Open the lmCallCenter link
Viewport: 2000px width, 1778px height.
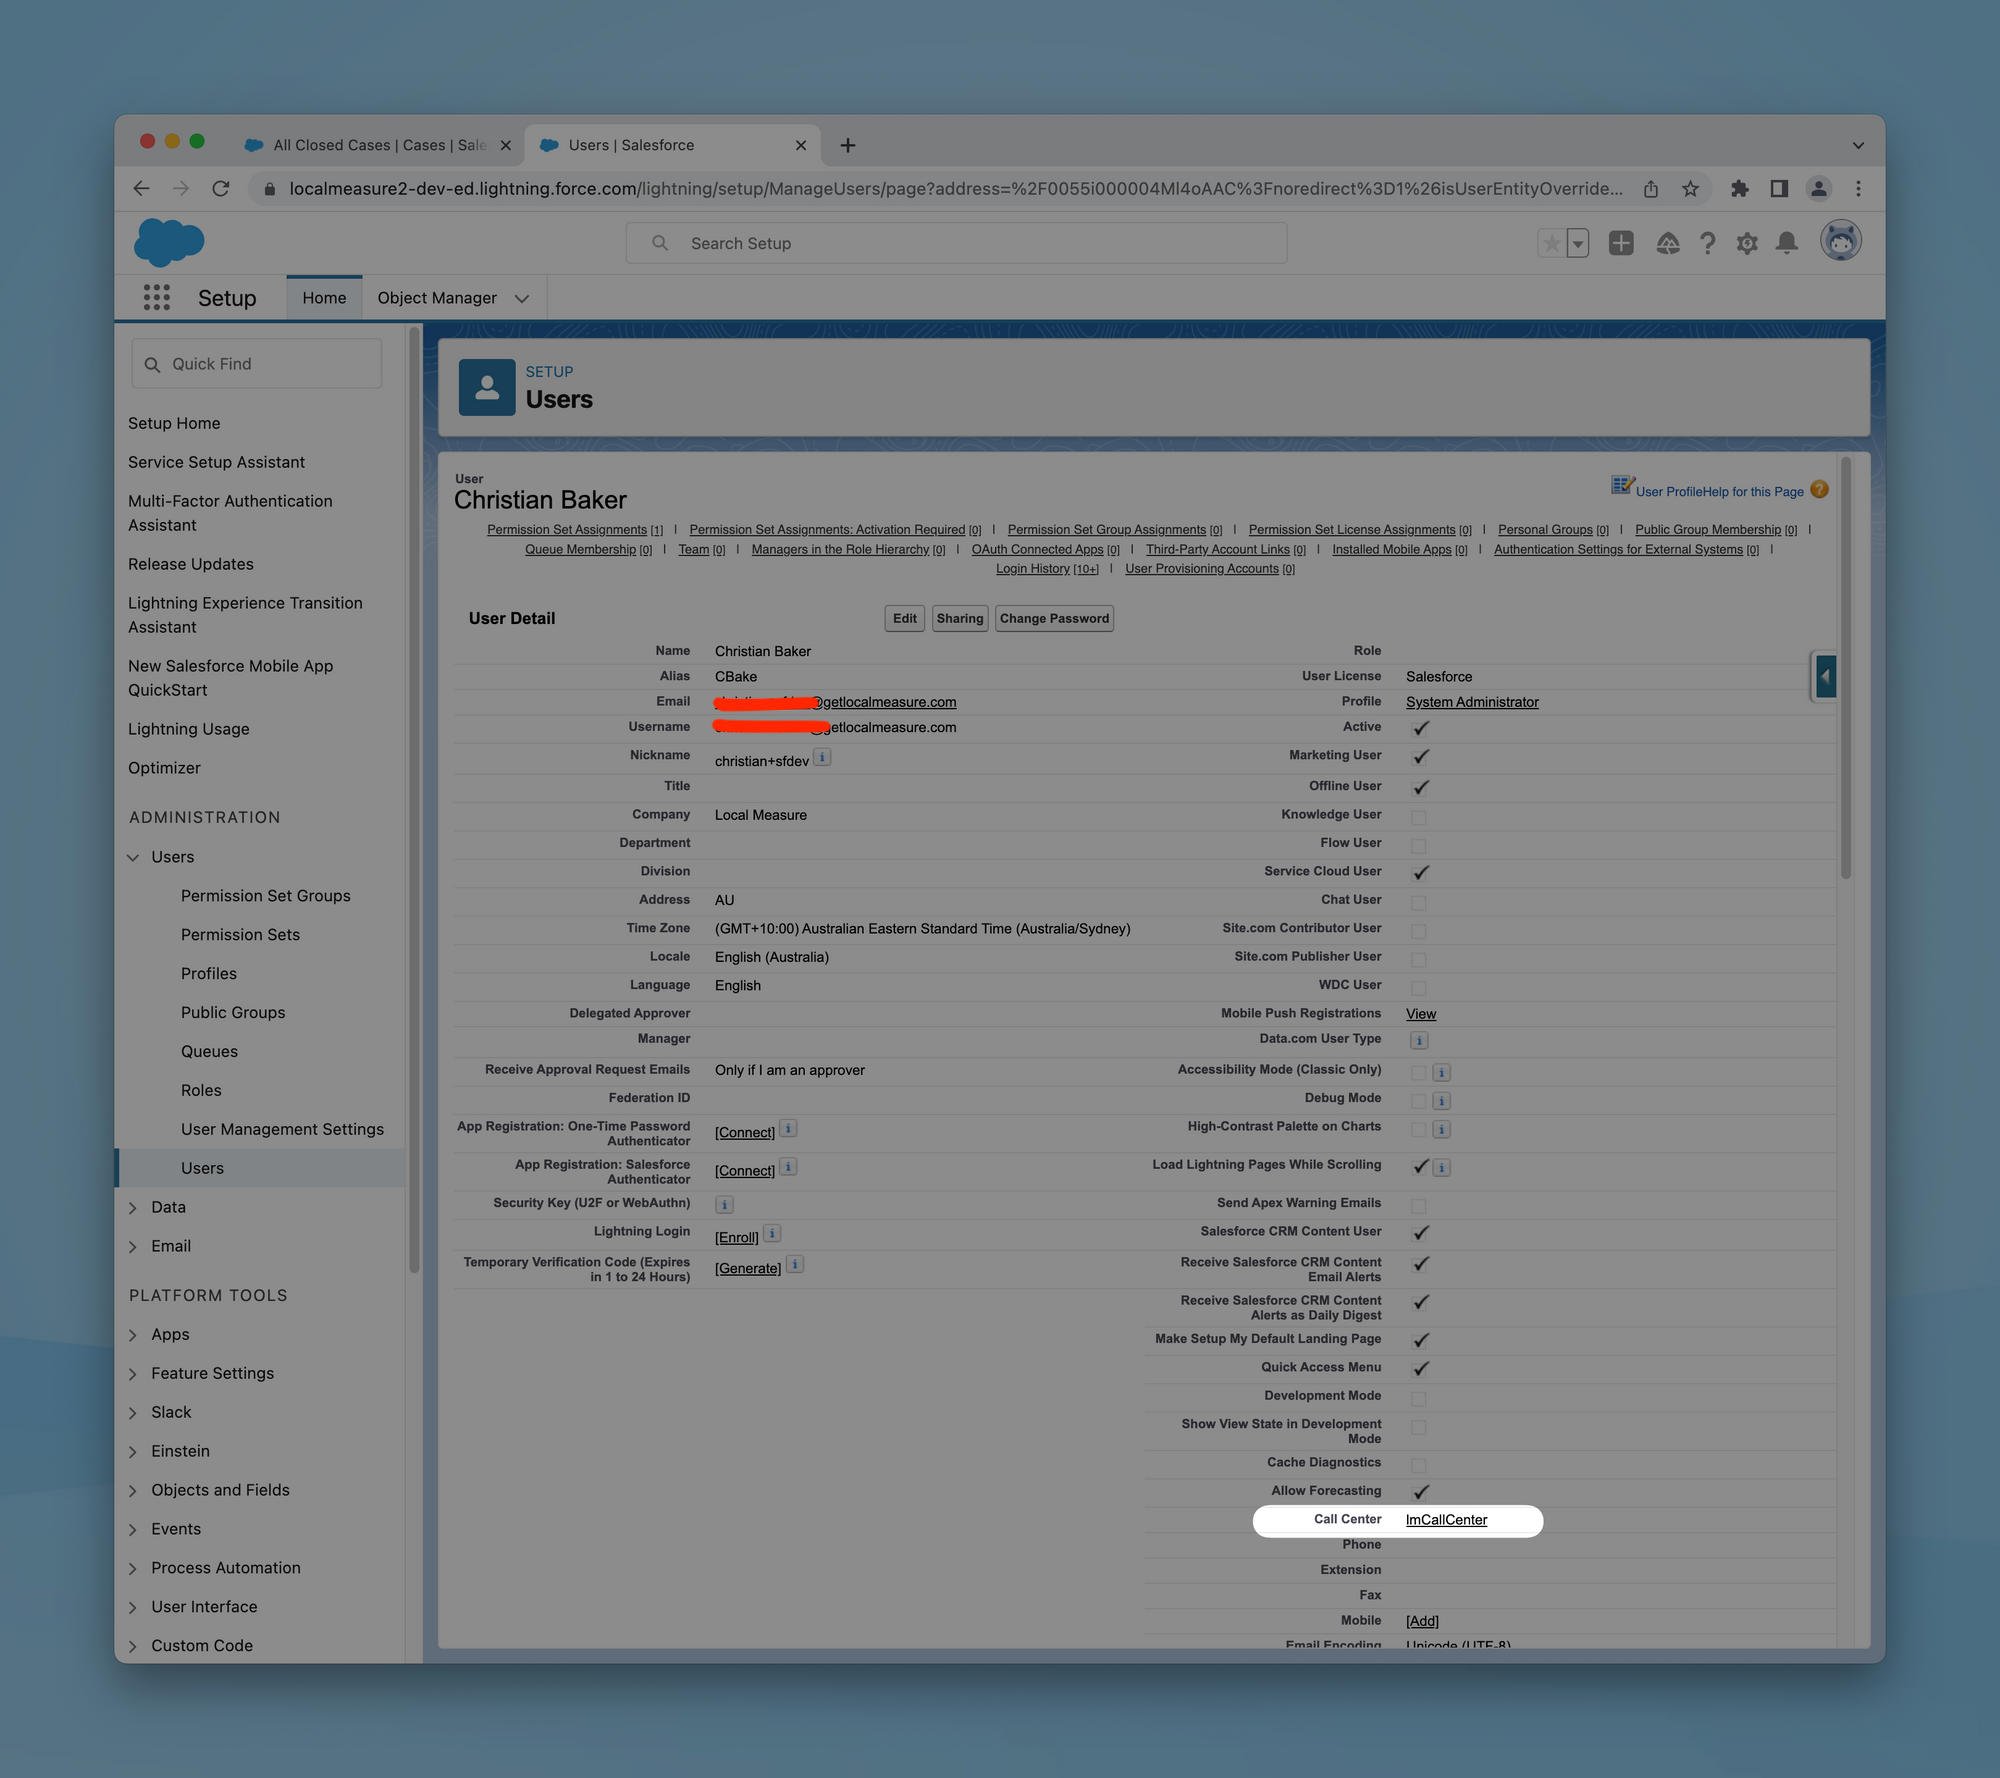coord(1446,1519)
